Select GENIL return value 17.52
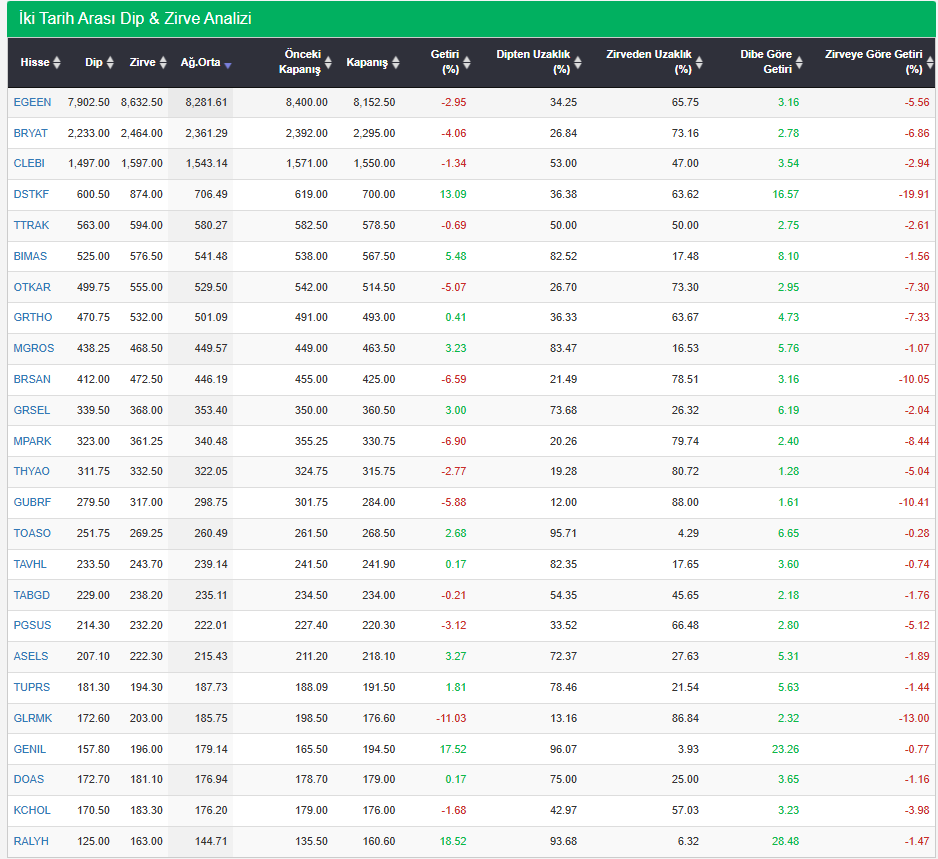Screen dimensions: 938x859 point(453,749)
